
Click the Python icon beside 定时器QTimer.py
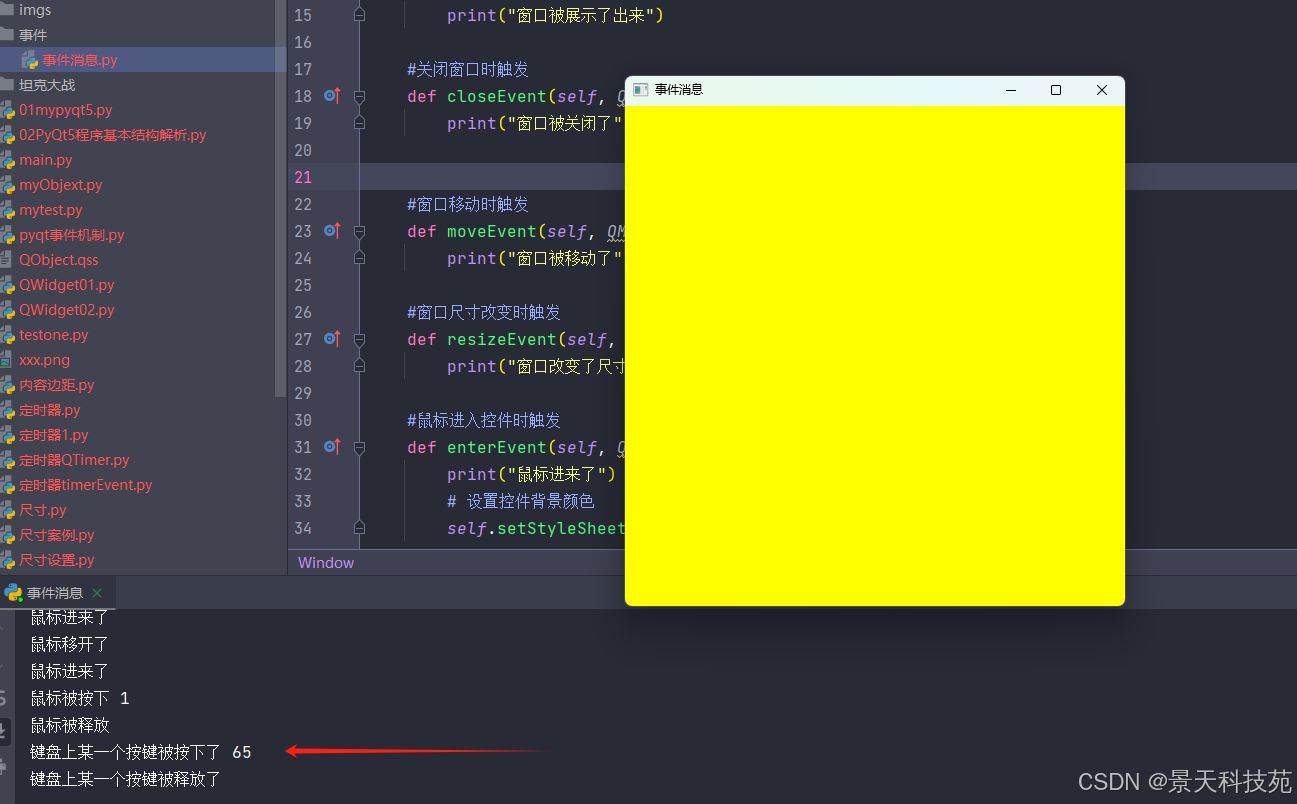(x=7, y=460)
